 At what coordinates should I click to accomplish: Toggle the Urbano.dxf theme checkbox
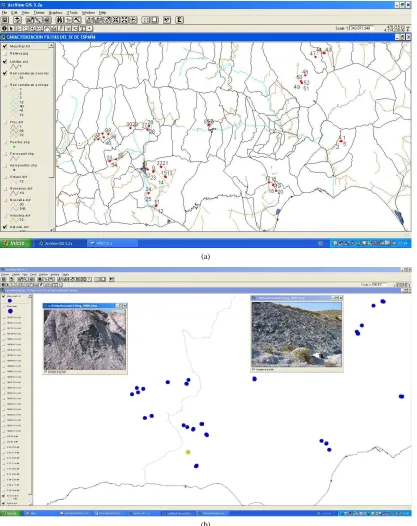tap(5, 177)
